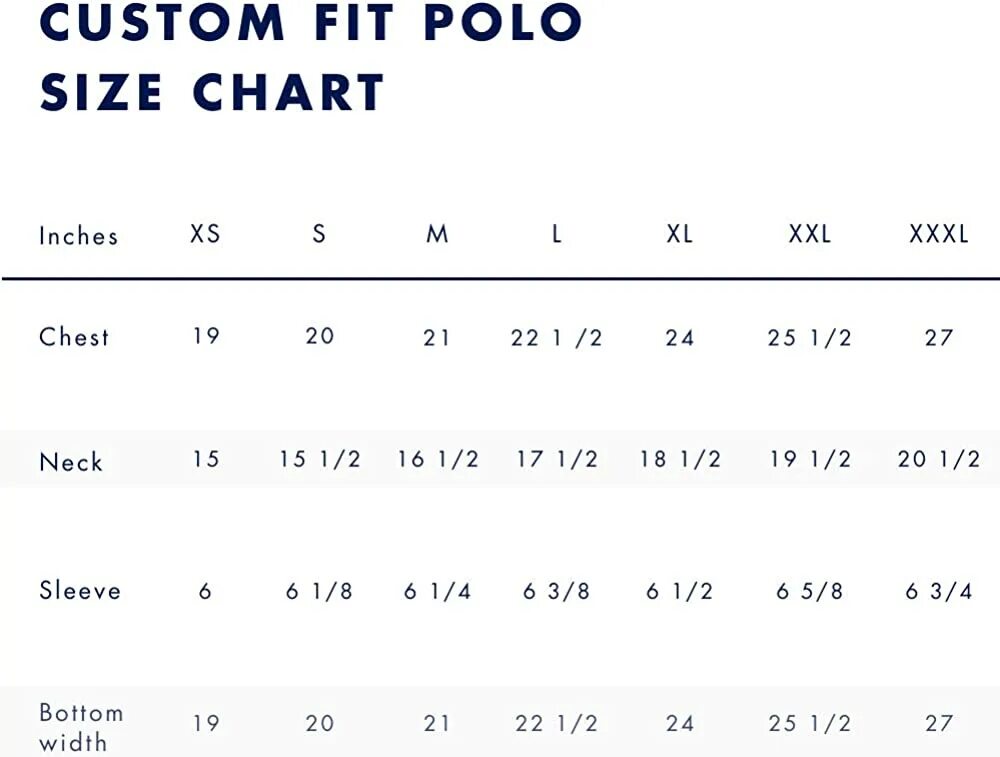The width and height of the screenshot is (1000, 757).
Task: Click the Custom Fit Polo Size Chart title
Action: 310,57
